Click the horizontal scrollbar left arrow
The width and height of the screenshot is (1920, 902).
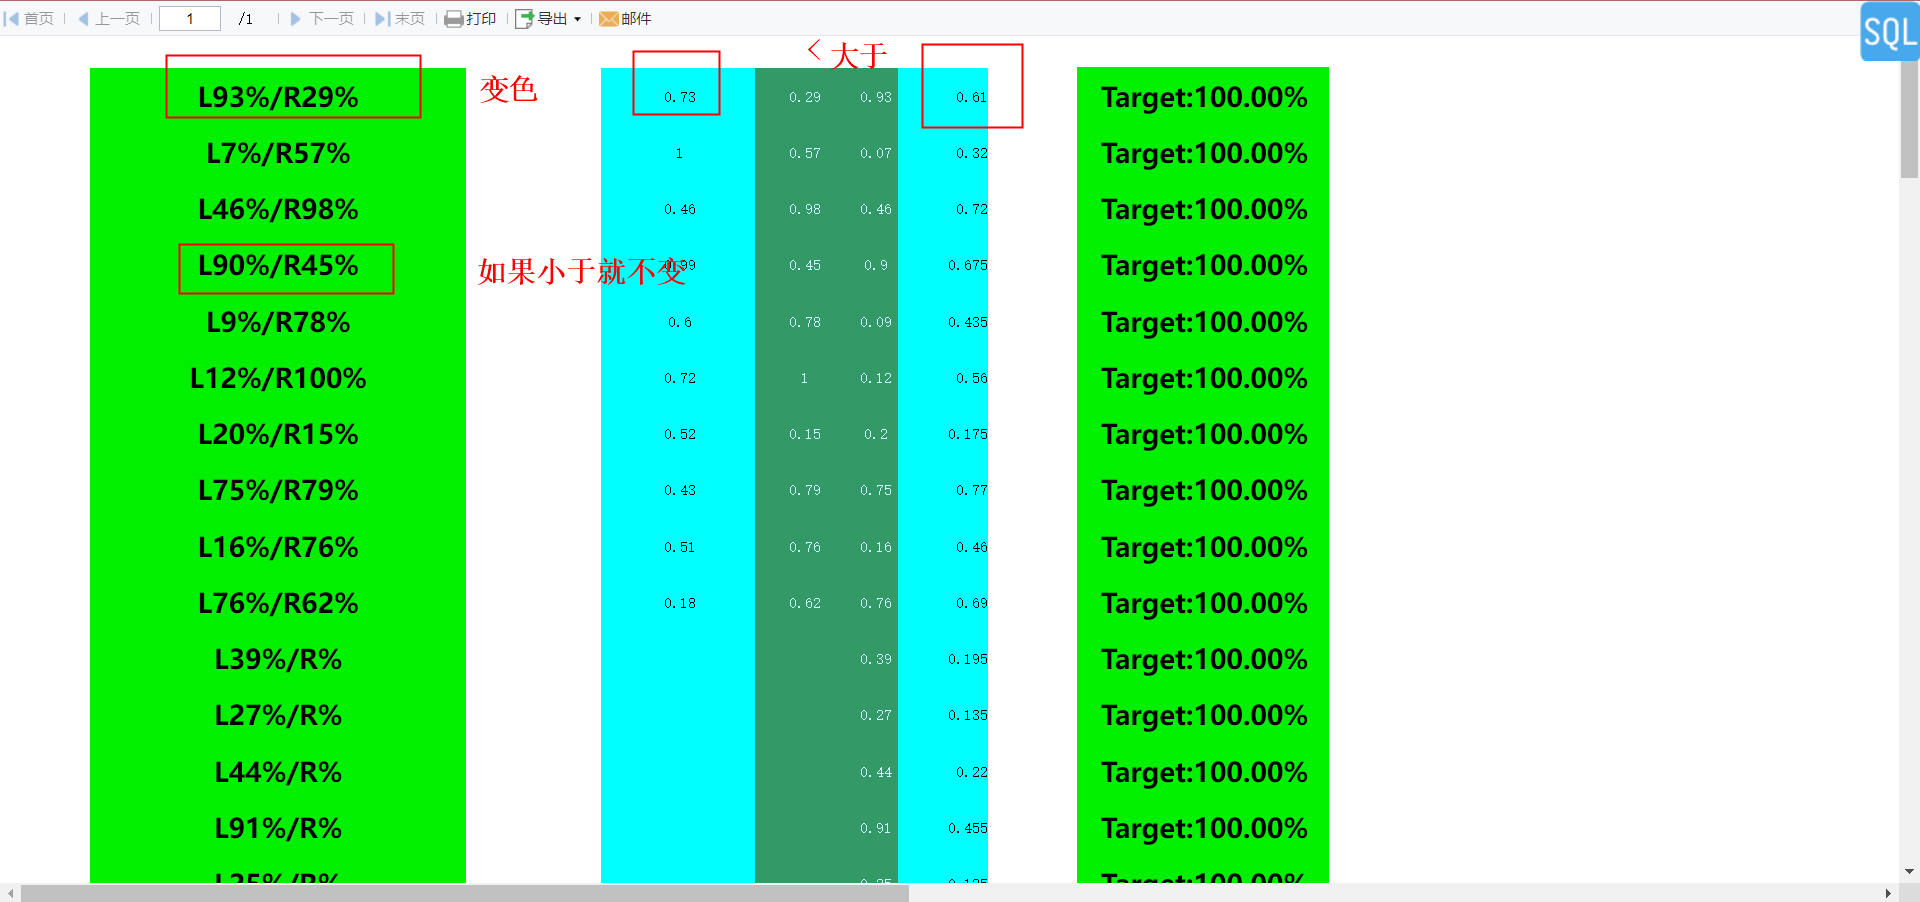(x=10, y=893)
